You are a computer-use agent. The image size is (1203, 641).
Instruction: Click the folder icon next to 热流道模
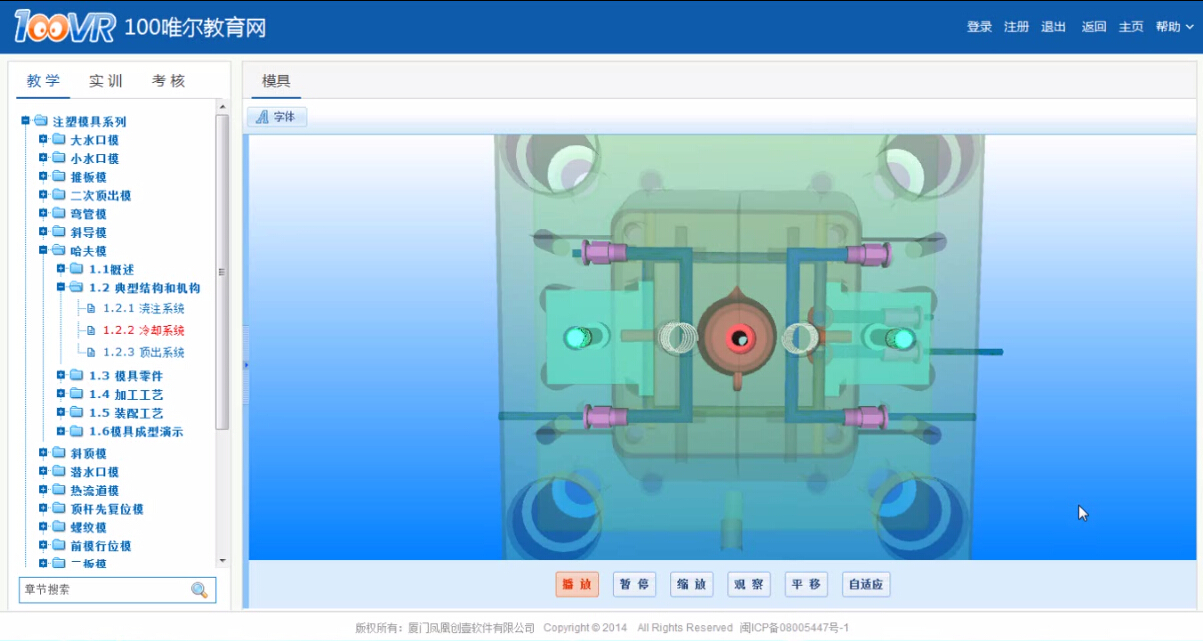[x=59, y=490]
